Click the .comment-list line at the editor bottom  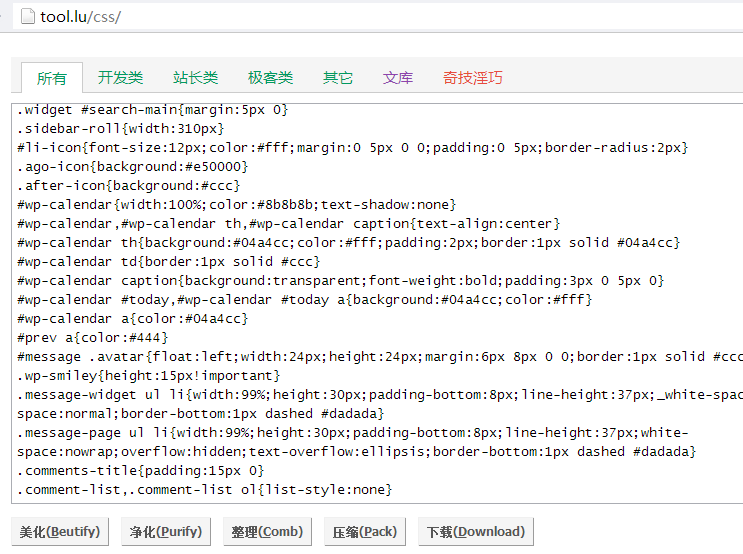coord(204,489)
